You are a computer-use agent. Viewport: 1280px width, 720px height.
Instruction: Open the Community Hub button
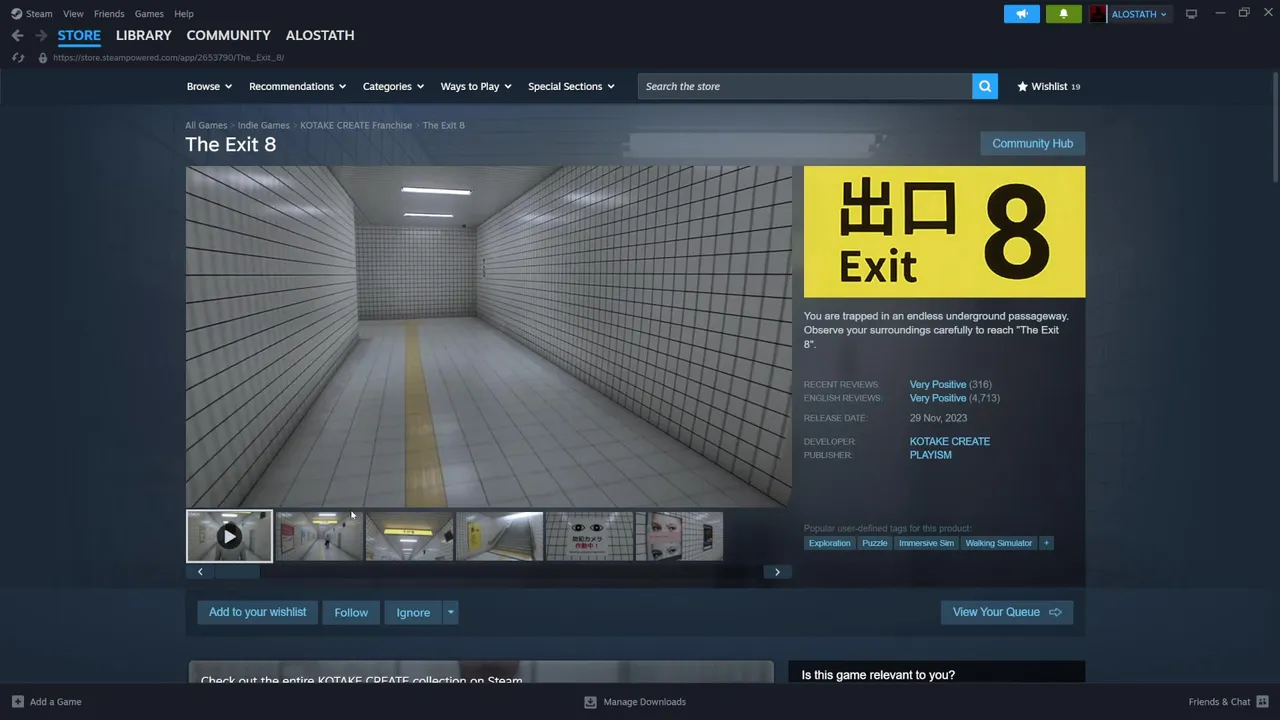(x=1032, y=143)
